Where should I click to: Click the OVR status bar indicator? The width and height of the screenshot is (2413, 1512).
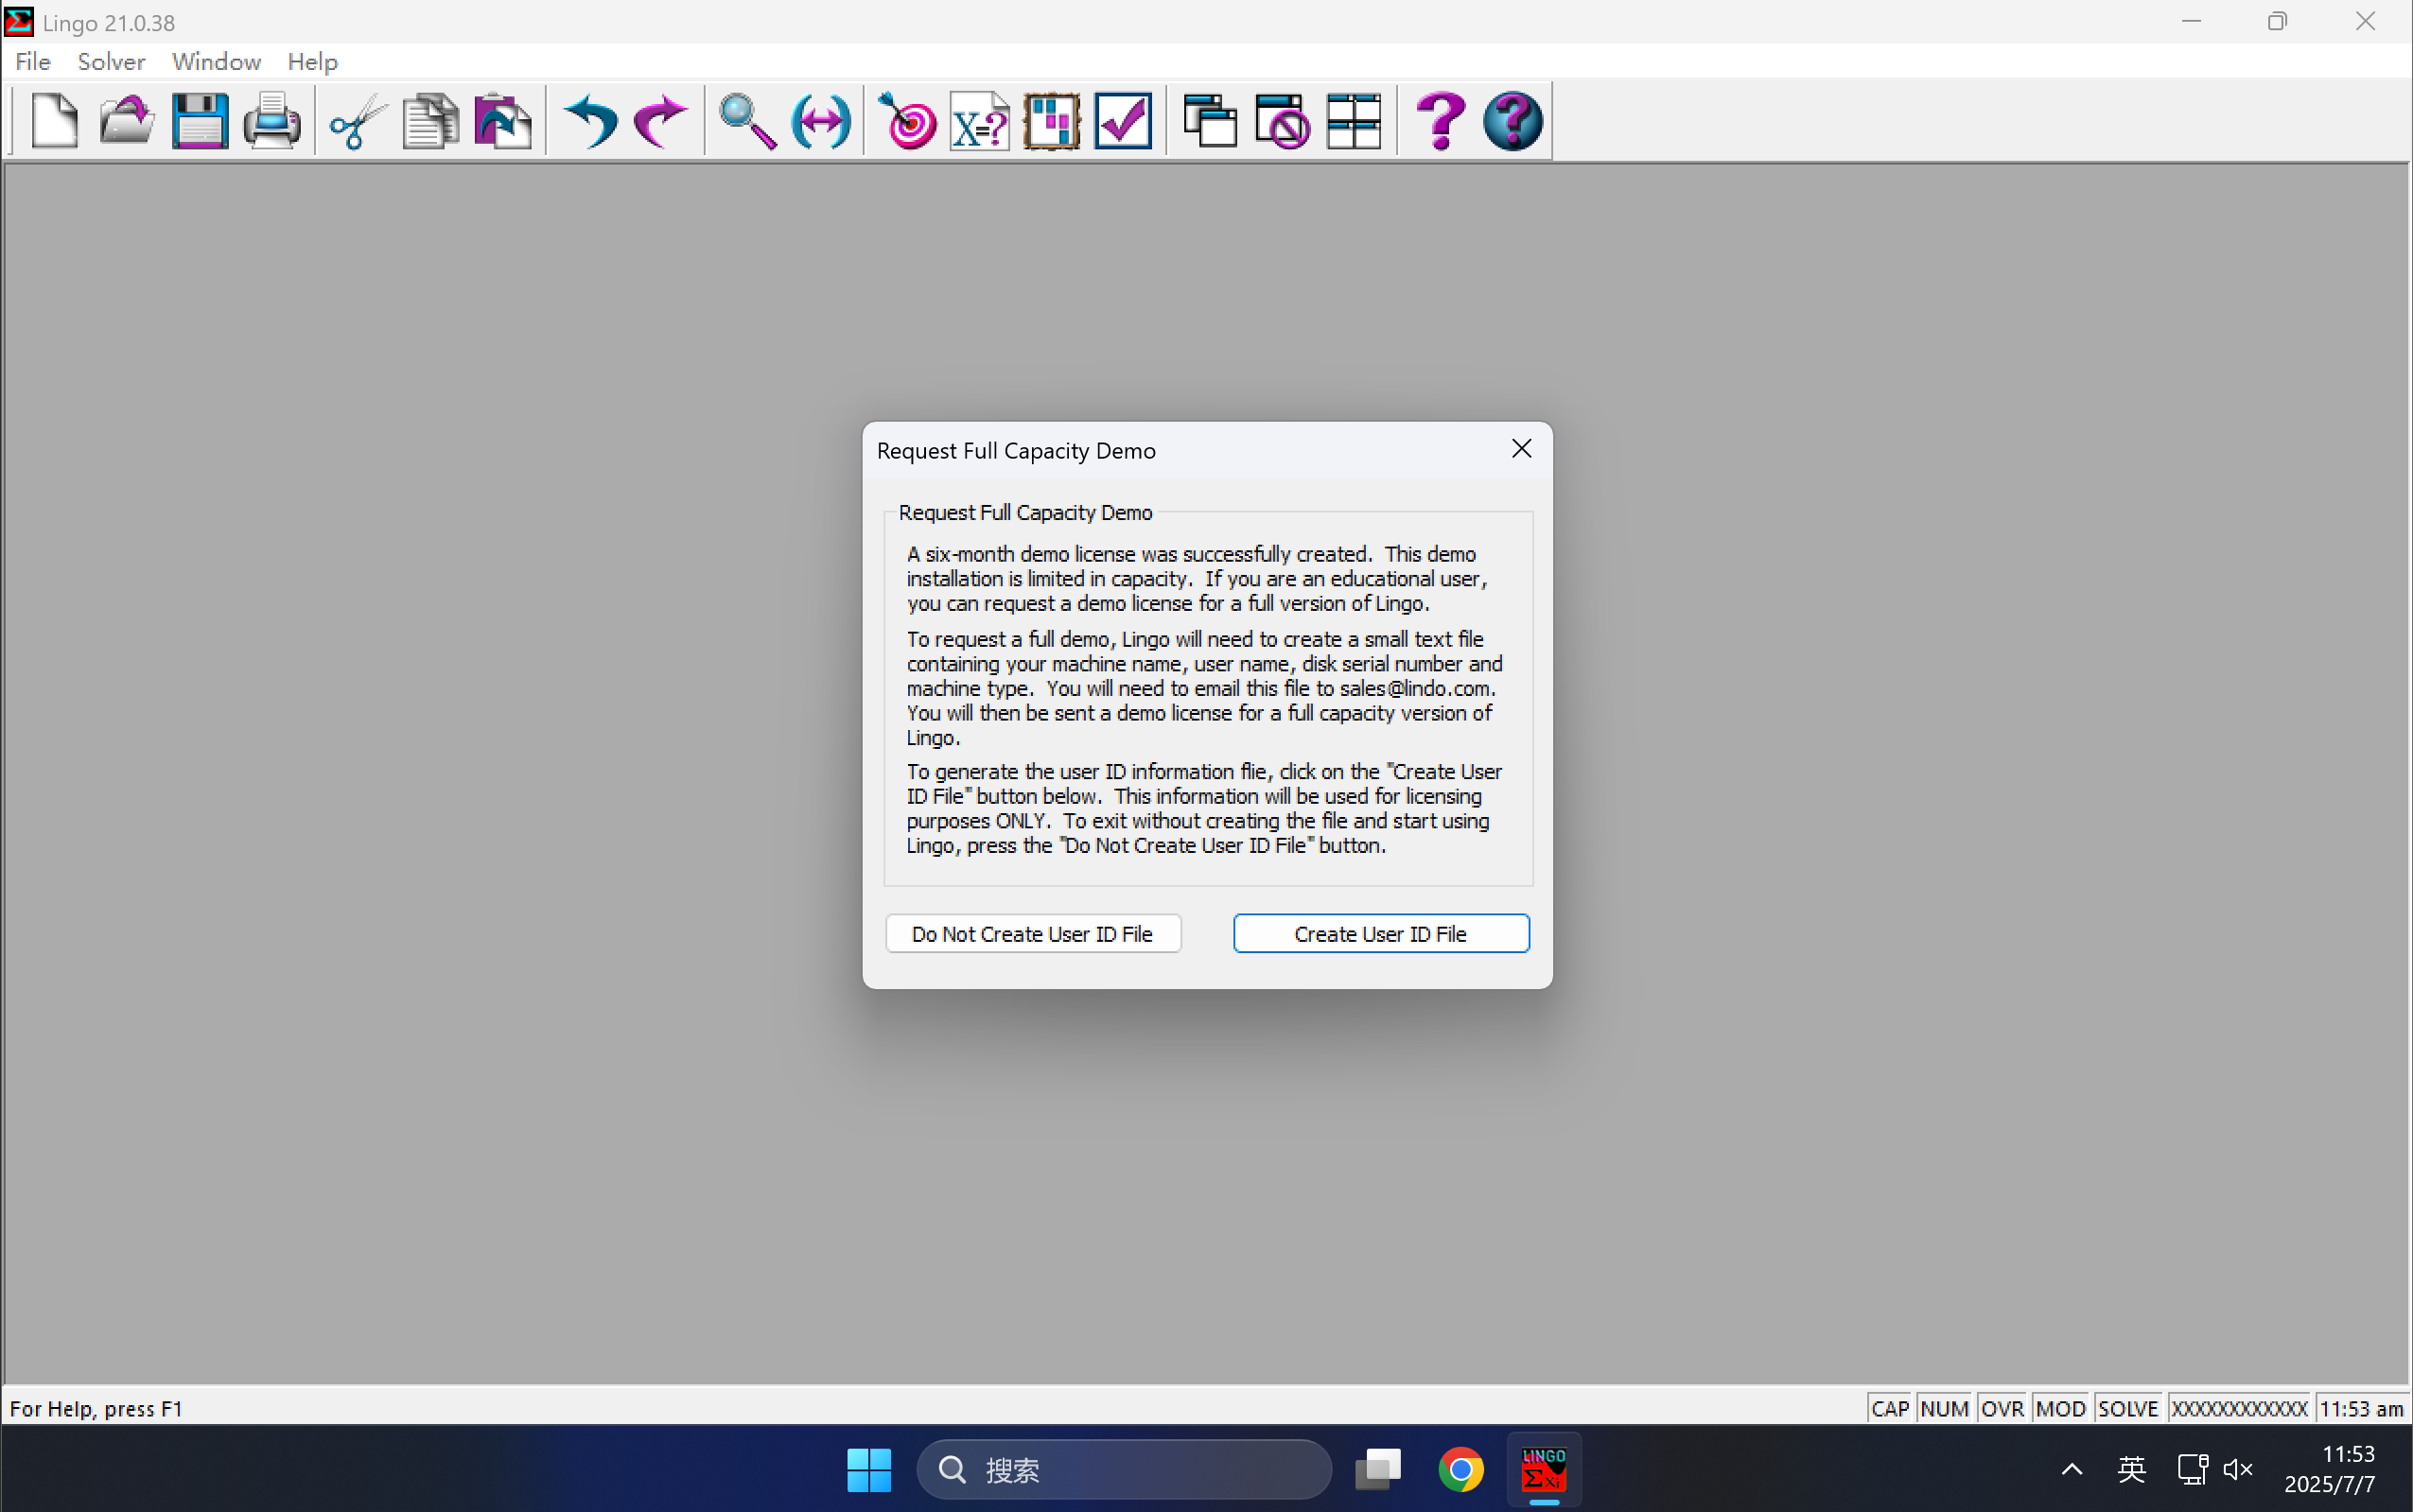pyautogui.click(x=2002, y=1408)
